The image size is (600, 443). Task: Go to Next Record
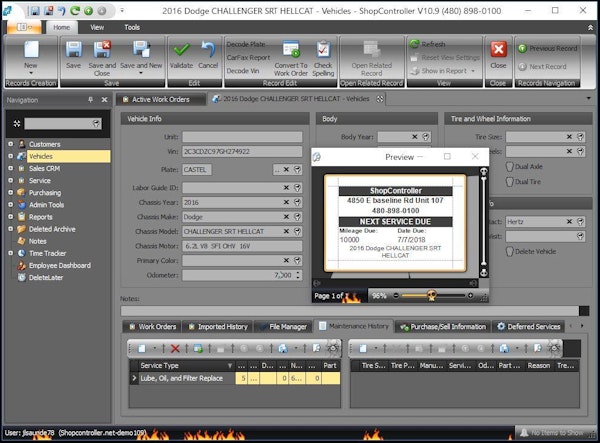tap(542, 67)
